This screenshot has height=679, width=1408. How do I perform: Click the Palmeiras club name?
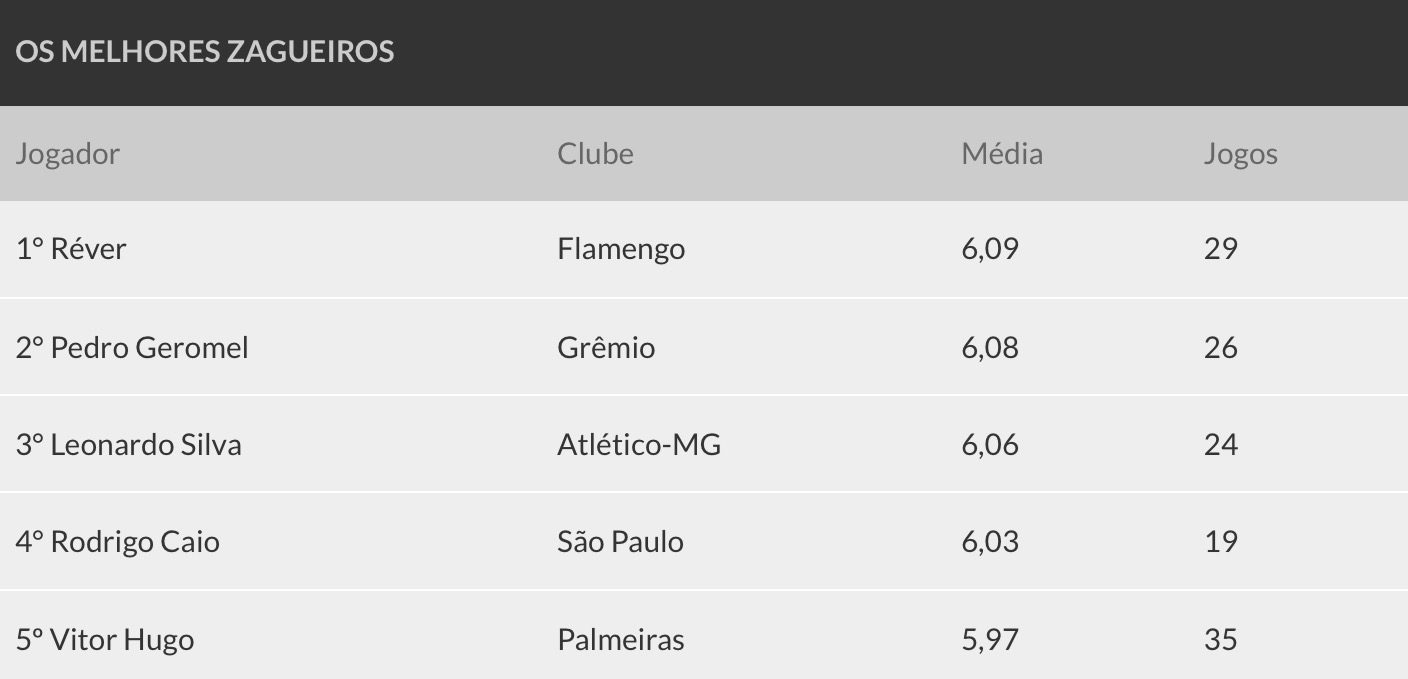click(621, 639)
